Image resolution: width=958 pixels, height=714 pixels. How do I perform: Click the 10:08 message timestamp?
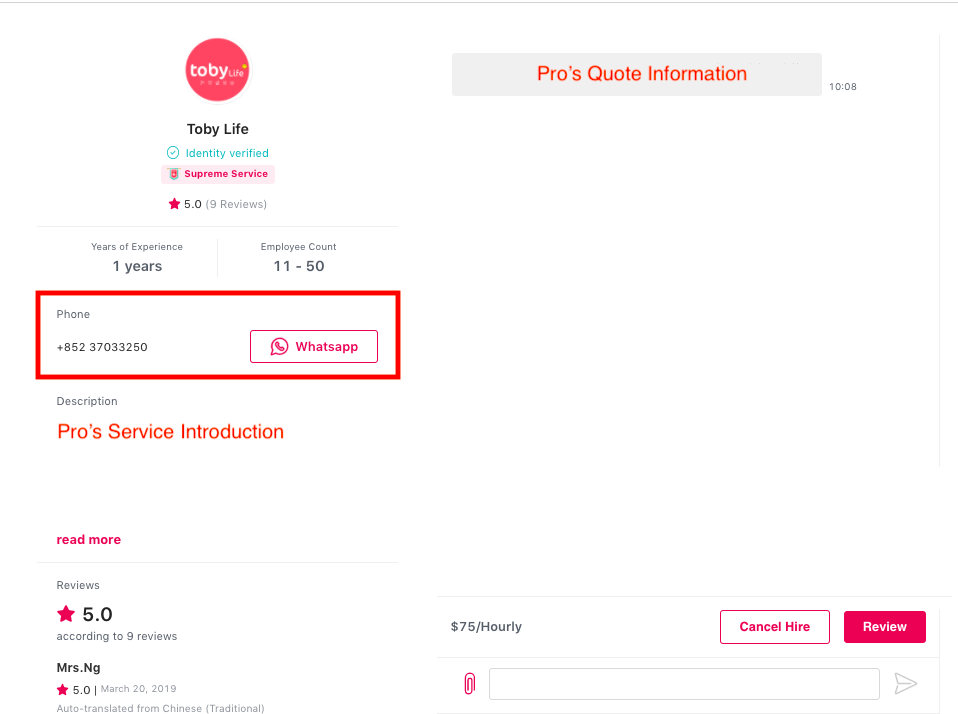(843, 87)
